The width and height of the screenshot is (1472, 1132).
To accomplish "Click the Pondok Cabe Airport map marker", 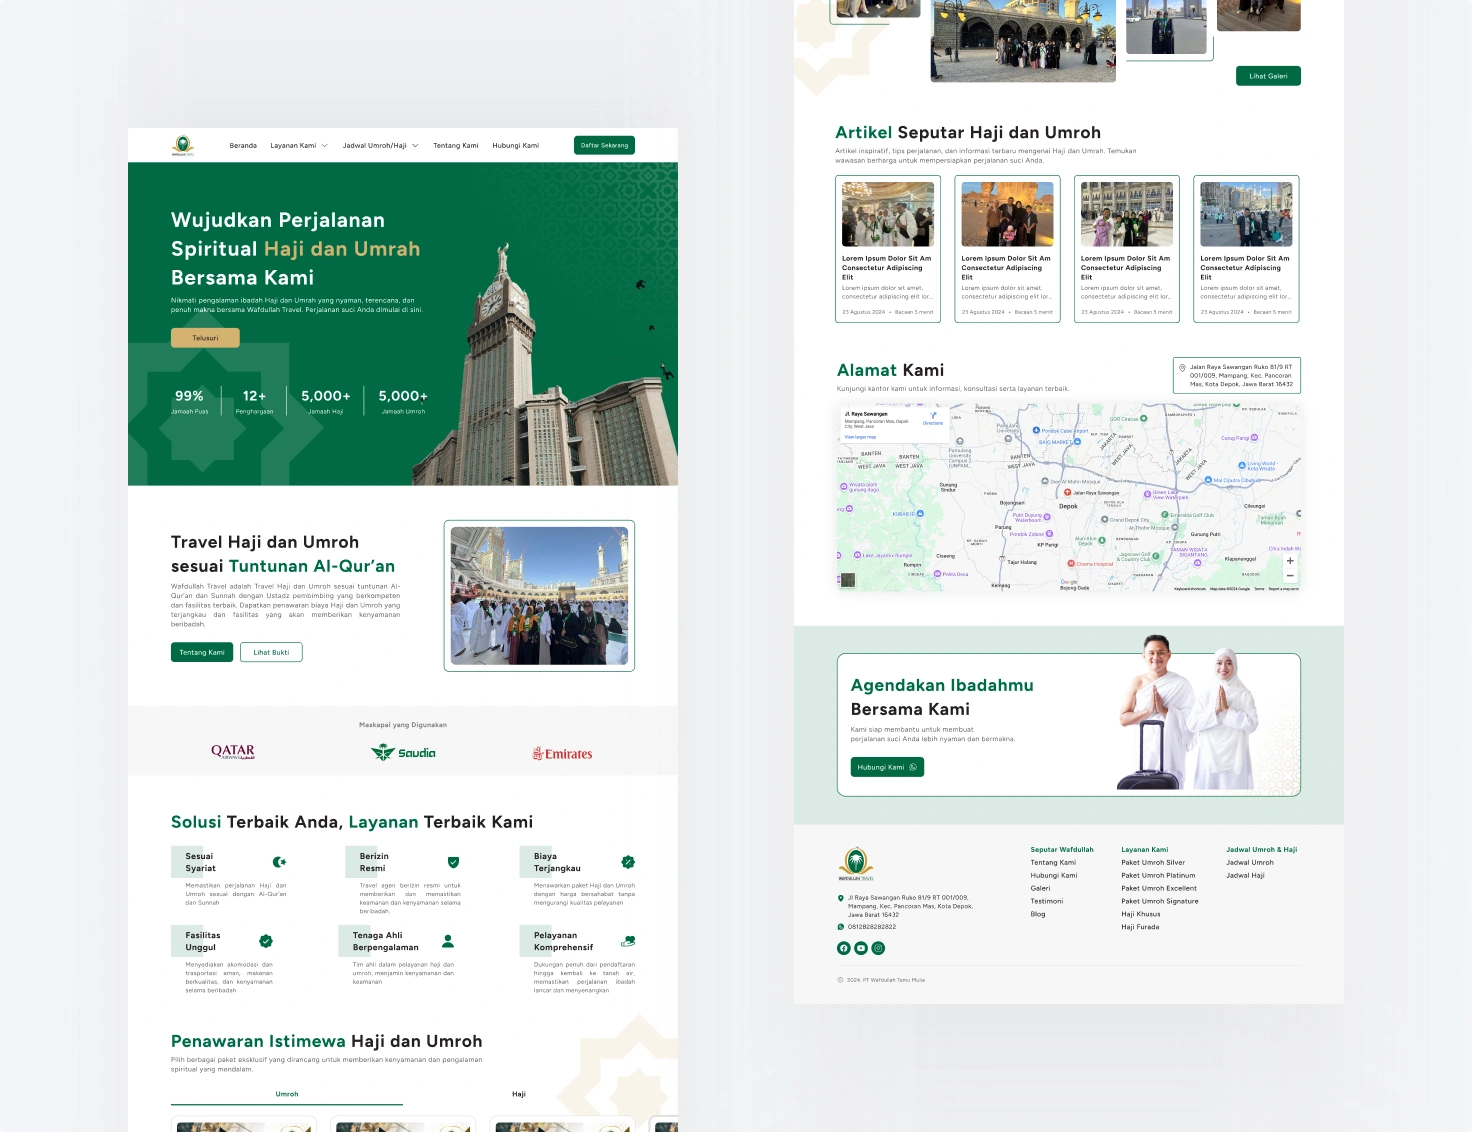I will 1036,431.
